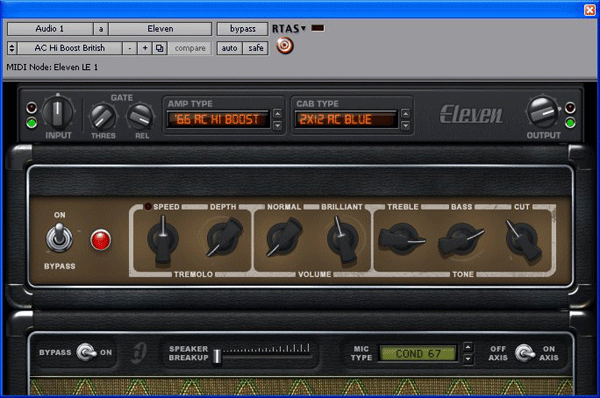Screen dimensions: 600x398
Task: Open the Audio 1 track selector
Action: [50, 29]
